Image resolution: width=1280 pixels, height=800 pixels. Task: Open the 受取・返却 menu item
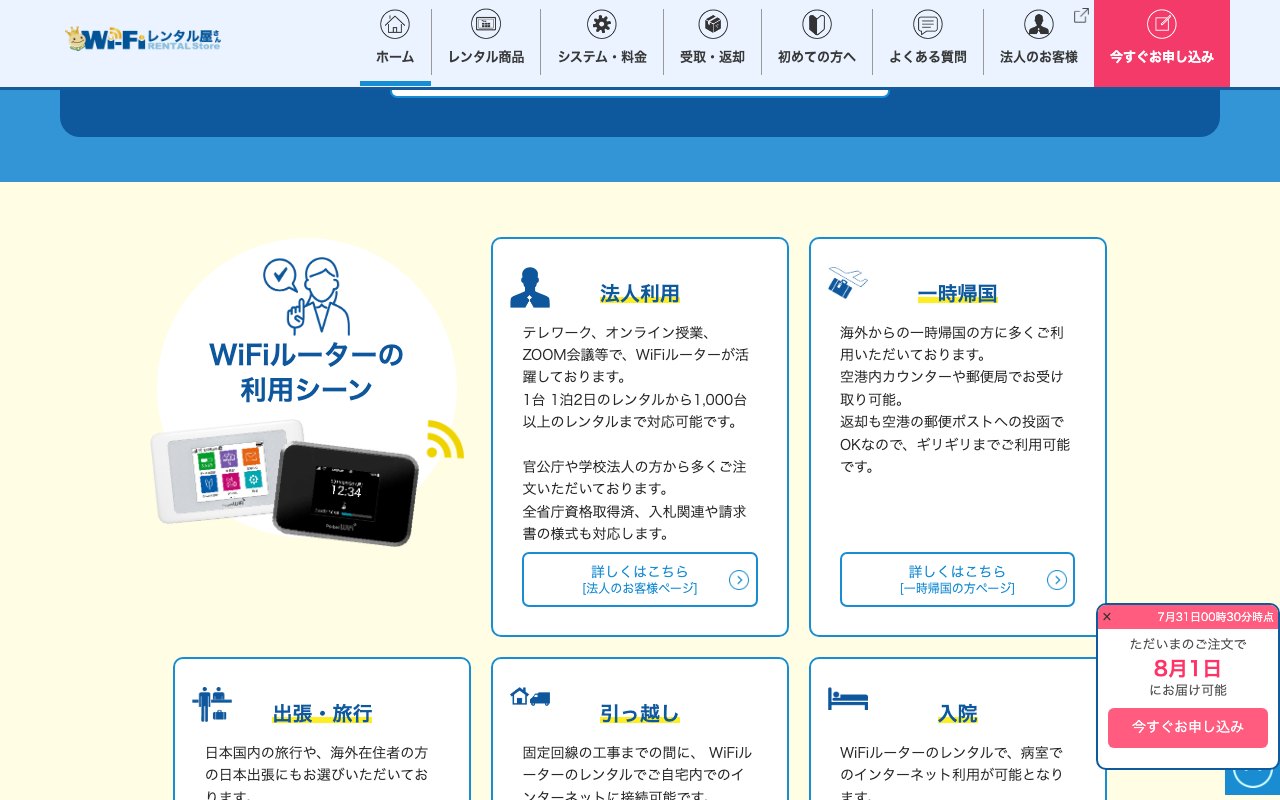pos(712,44)
